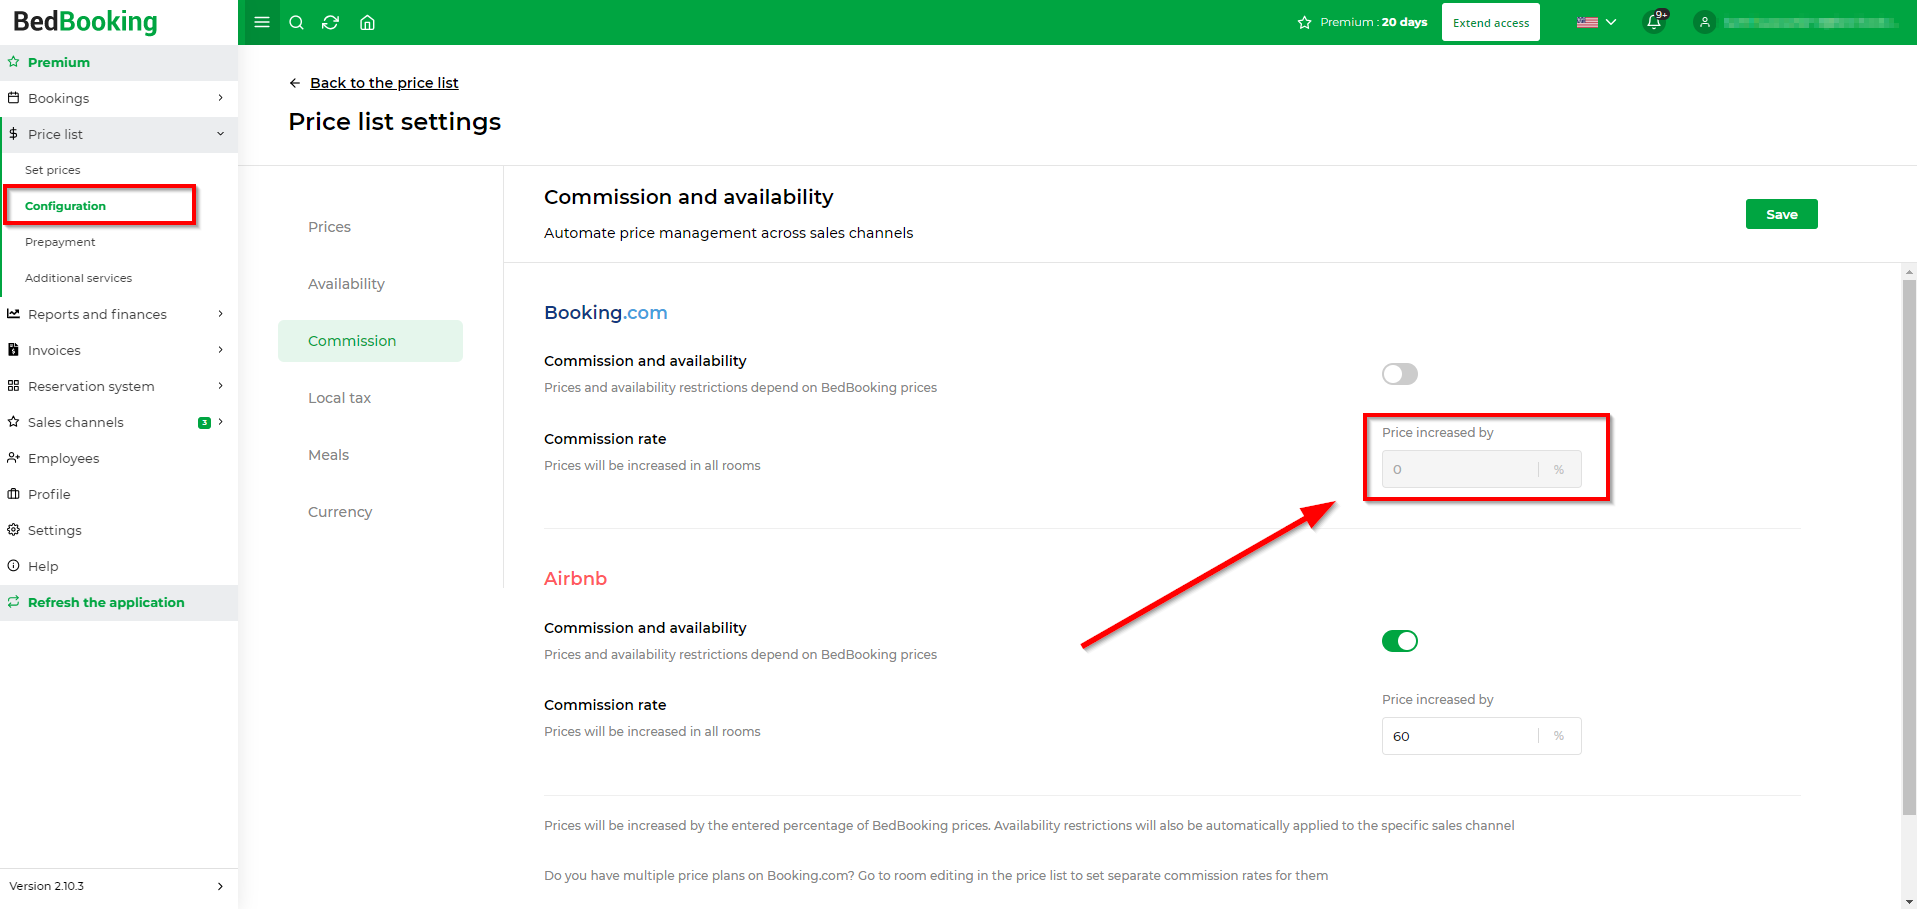Click the Price list dollar icon

click(x=13, y=134)
